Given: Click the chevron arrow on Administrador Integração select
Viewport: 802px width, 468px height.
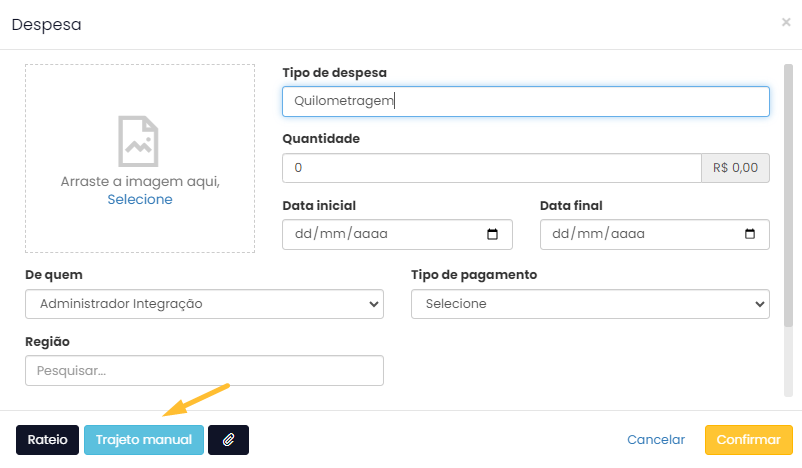Looking at the screenshot, I should coord(374,304).
